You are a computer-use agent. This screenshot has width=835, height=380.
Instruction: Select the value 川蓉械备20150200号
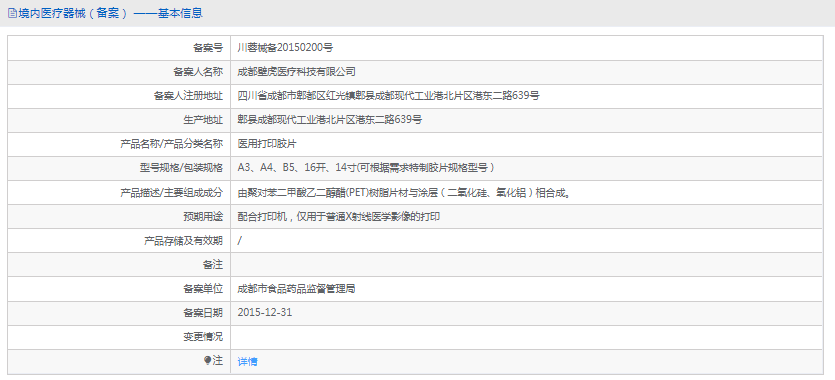(x=285, y=48)
